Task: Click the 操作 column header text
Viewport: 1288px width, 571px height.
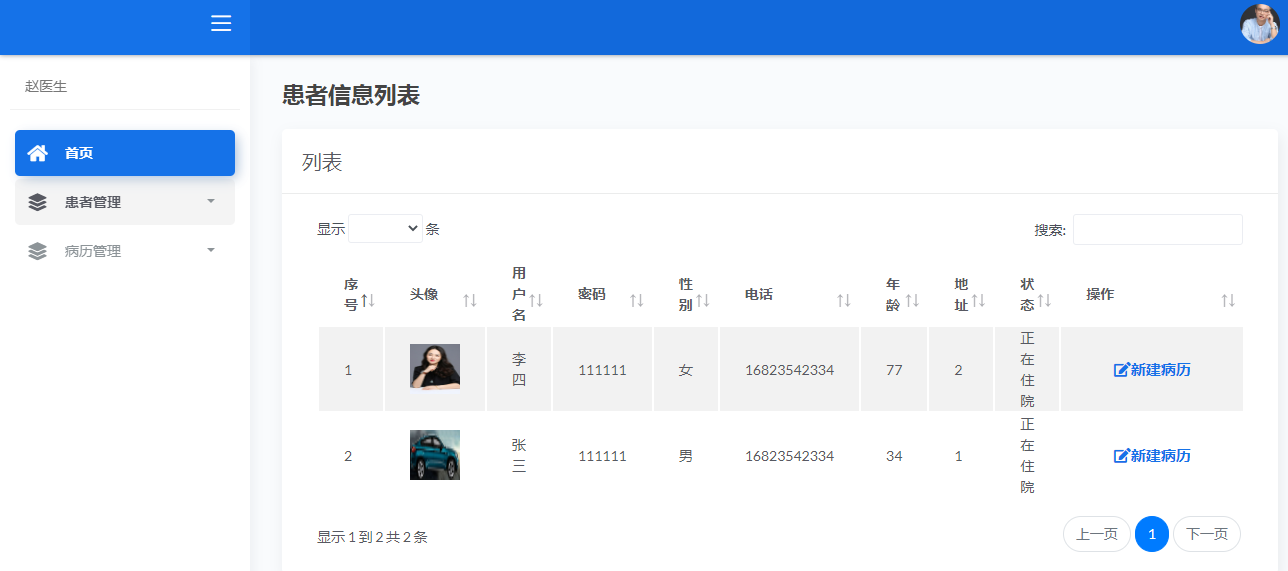Action: [1100, 295]
